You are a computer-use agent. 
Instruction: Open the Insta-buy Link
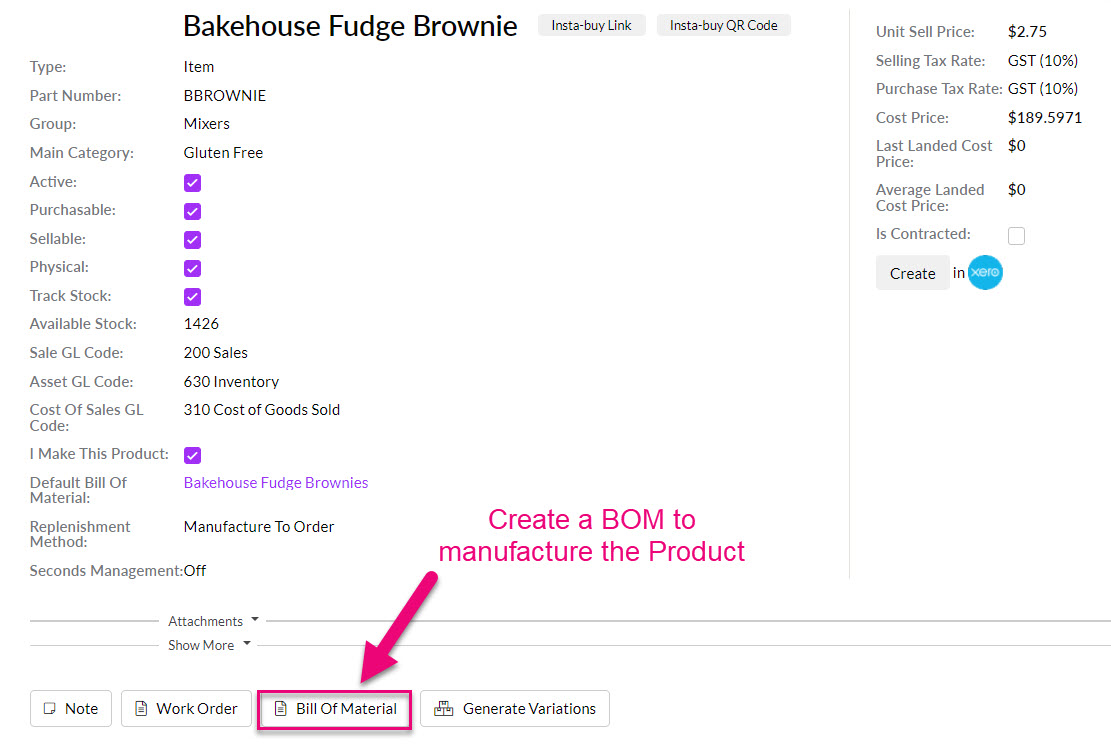tap(591, 25)
